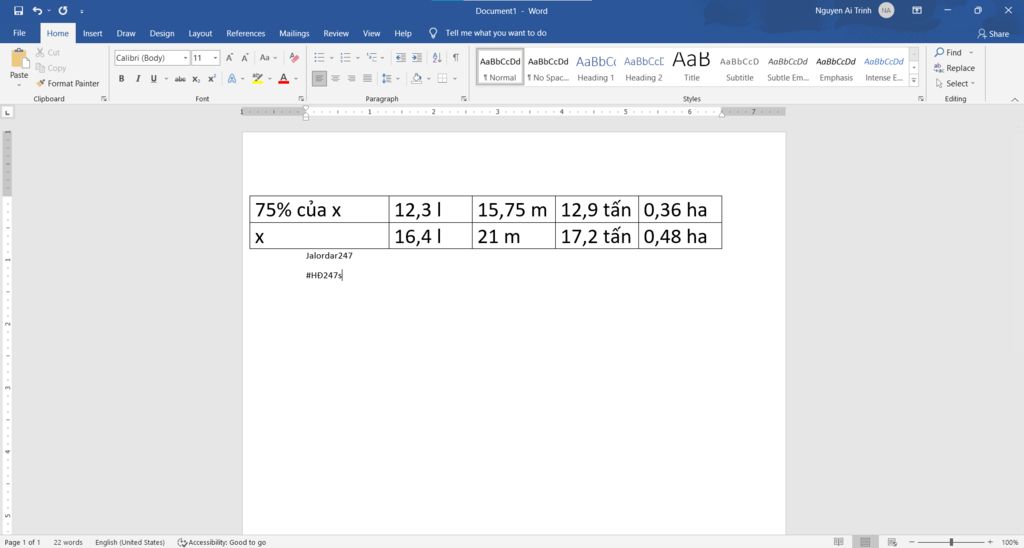
Task: Undo the last action
Action: (x=37, y=11)
